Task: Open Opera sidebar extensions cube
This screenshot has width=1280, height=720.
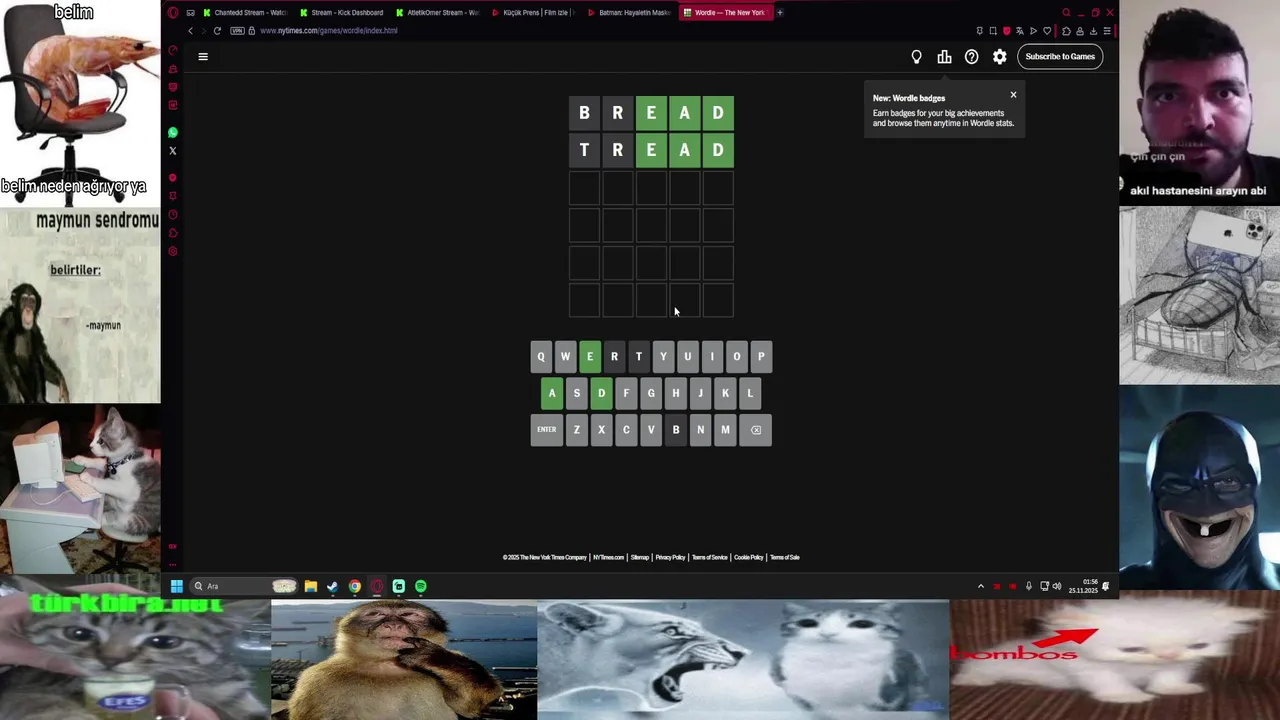Action: coord(173,233)
